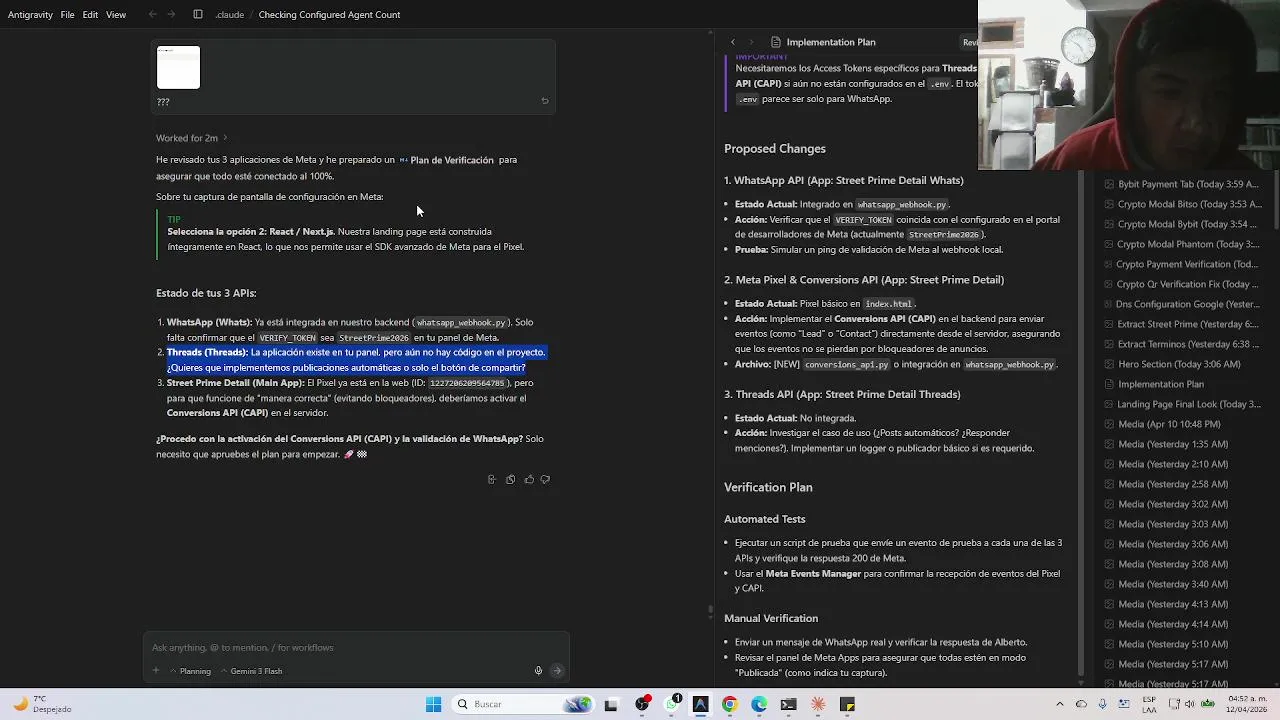Screen dimensions: 1280x720
Task: Toggle the sidebar panel icon
Action: point(198,14)
